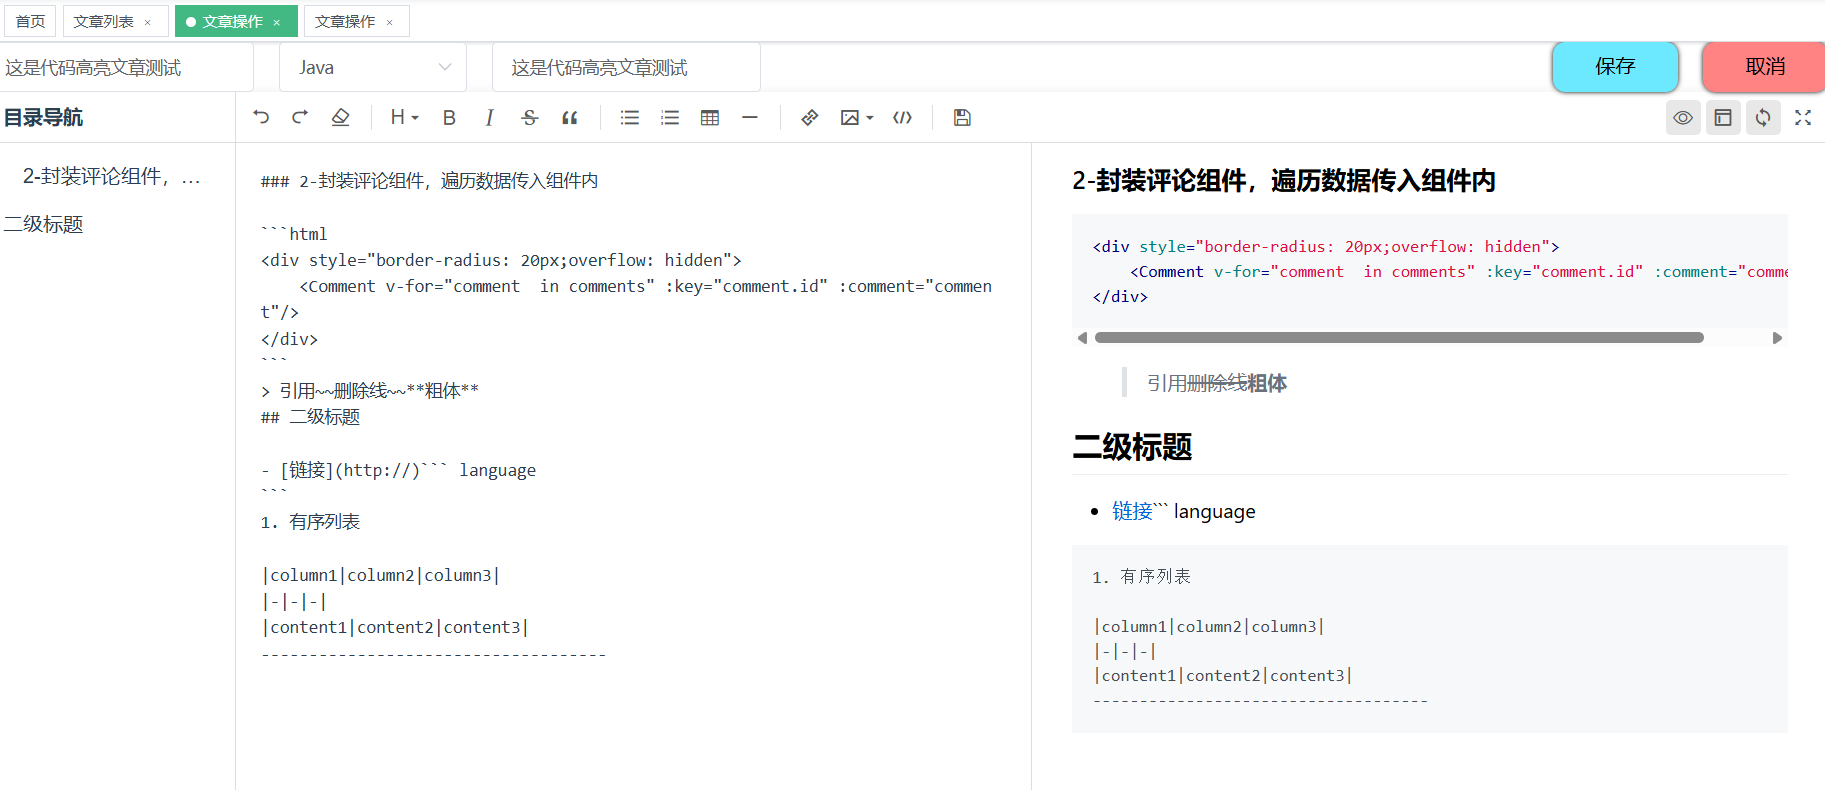Click the > 引用~~删除线~~**粗体** line in the editor
The height and width of the screenshot is (812, 1825).
370,391
